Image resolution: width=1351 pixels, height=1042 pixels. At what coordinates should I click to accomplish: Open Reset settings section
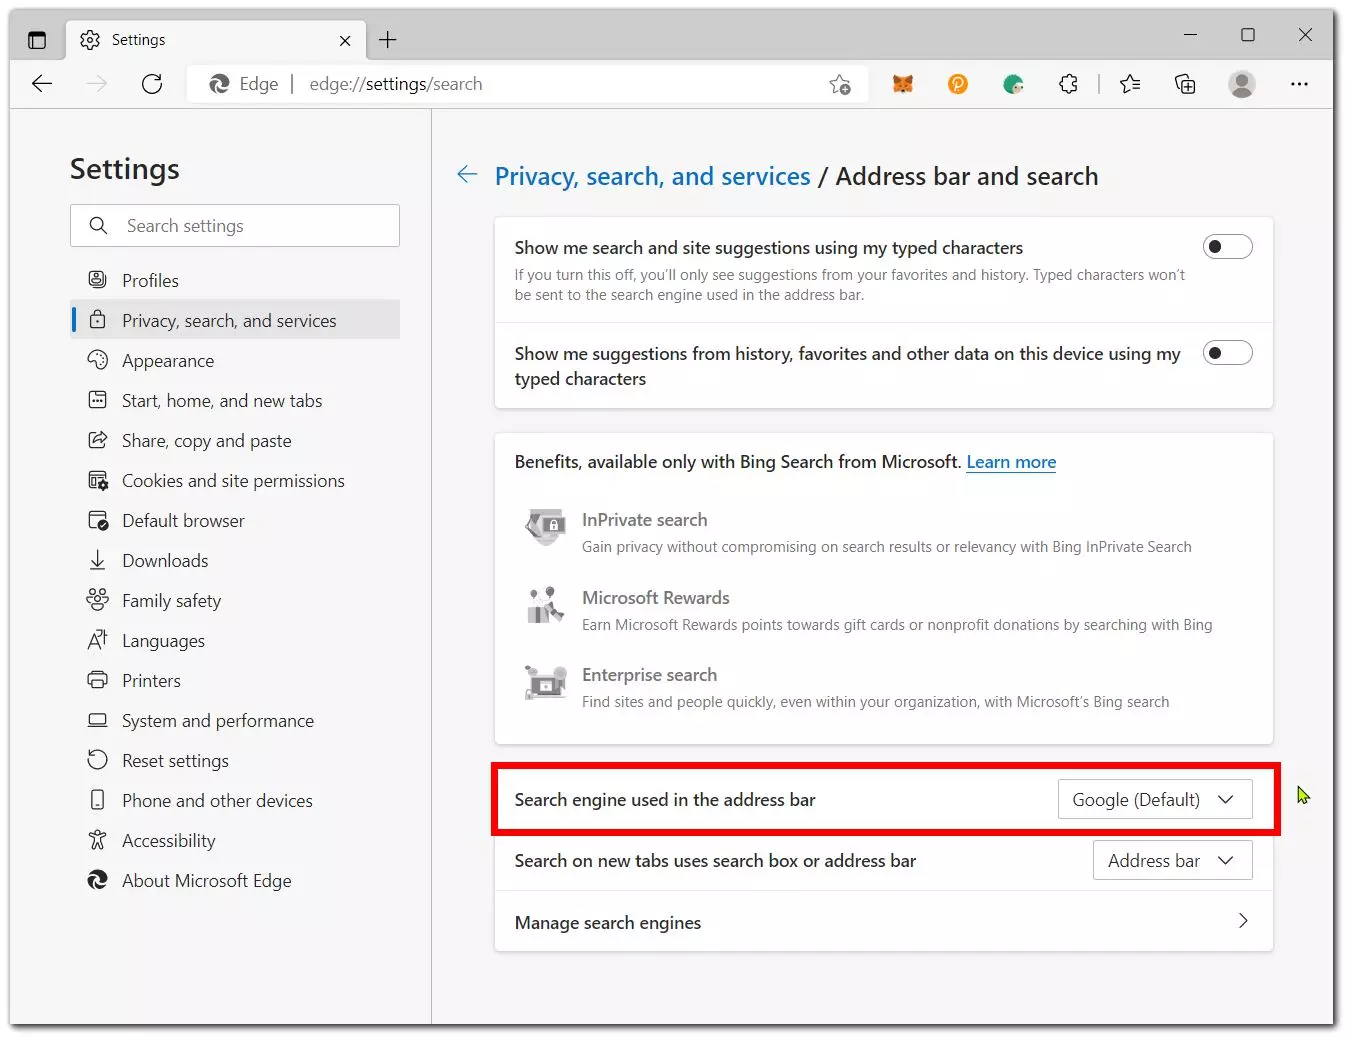coord(235,760)
